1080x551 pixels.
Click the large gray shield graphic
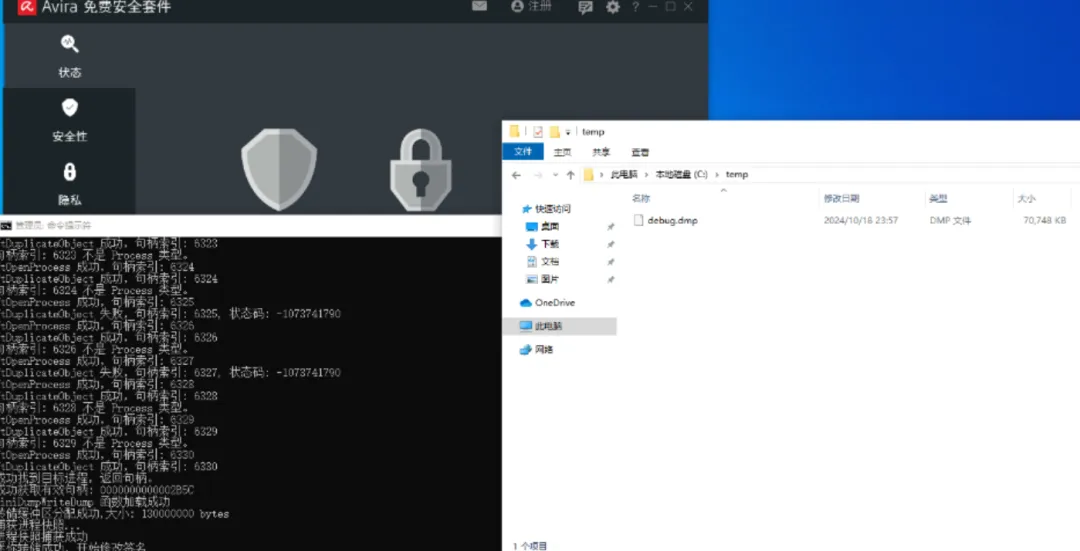[x=279, y=169]
